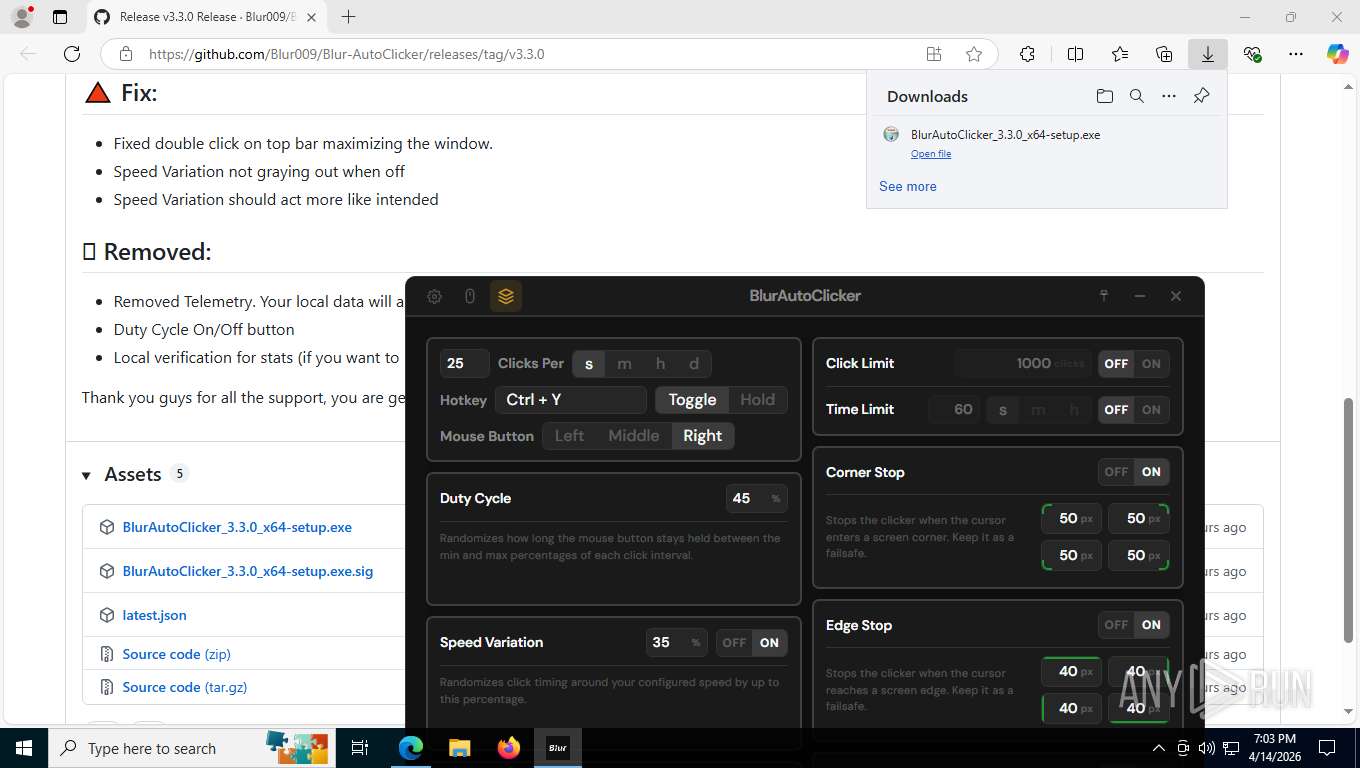Image resolution: width=1360 pixels, height=768 pixels.
Task: Open the tab actions menu icon
Action: pyautogui.click(x=60, y=17)
